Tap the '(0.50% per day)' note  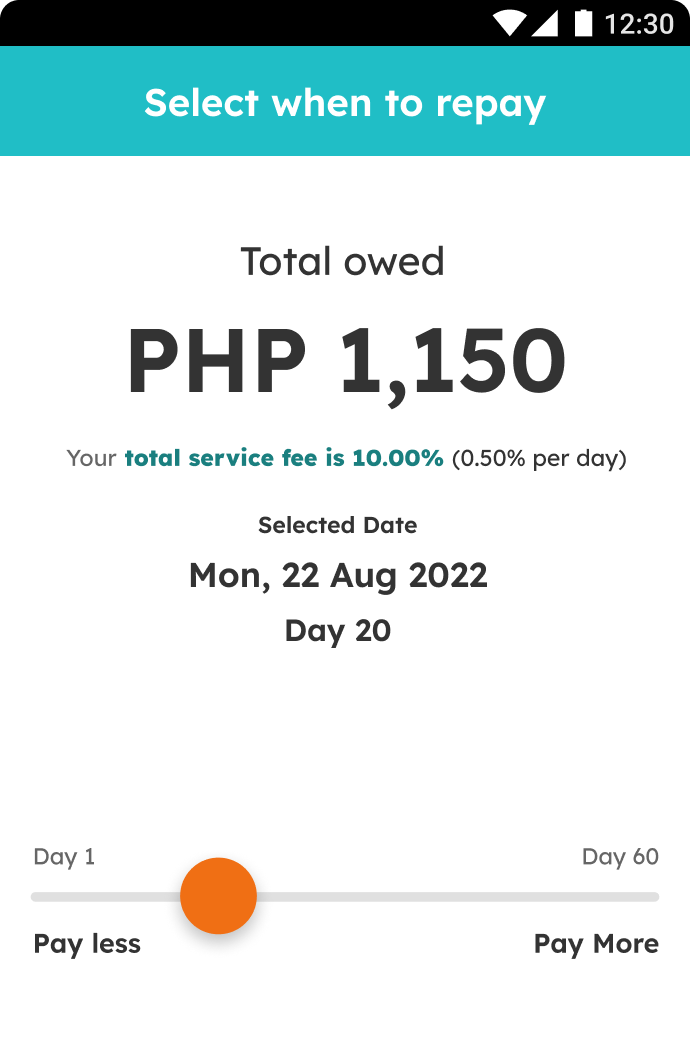pos(539,459)
